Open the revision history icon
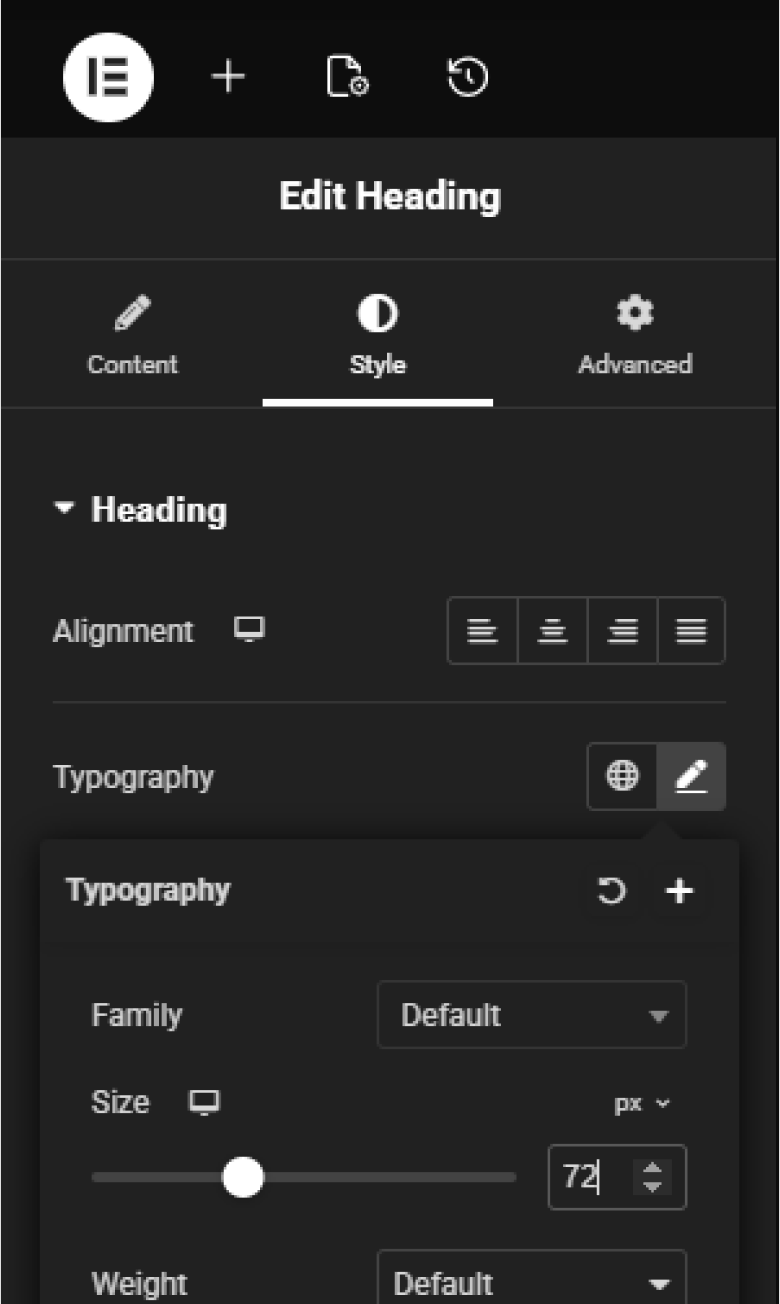The width and height of the screenshot is (780, 1304). (467, 77)
